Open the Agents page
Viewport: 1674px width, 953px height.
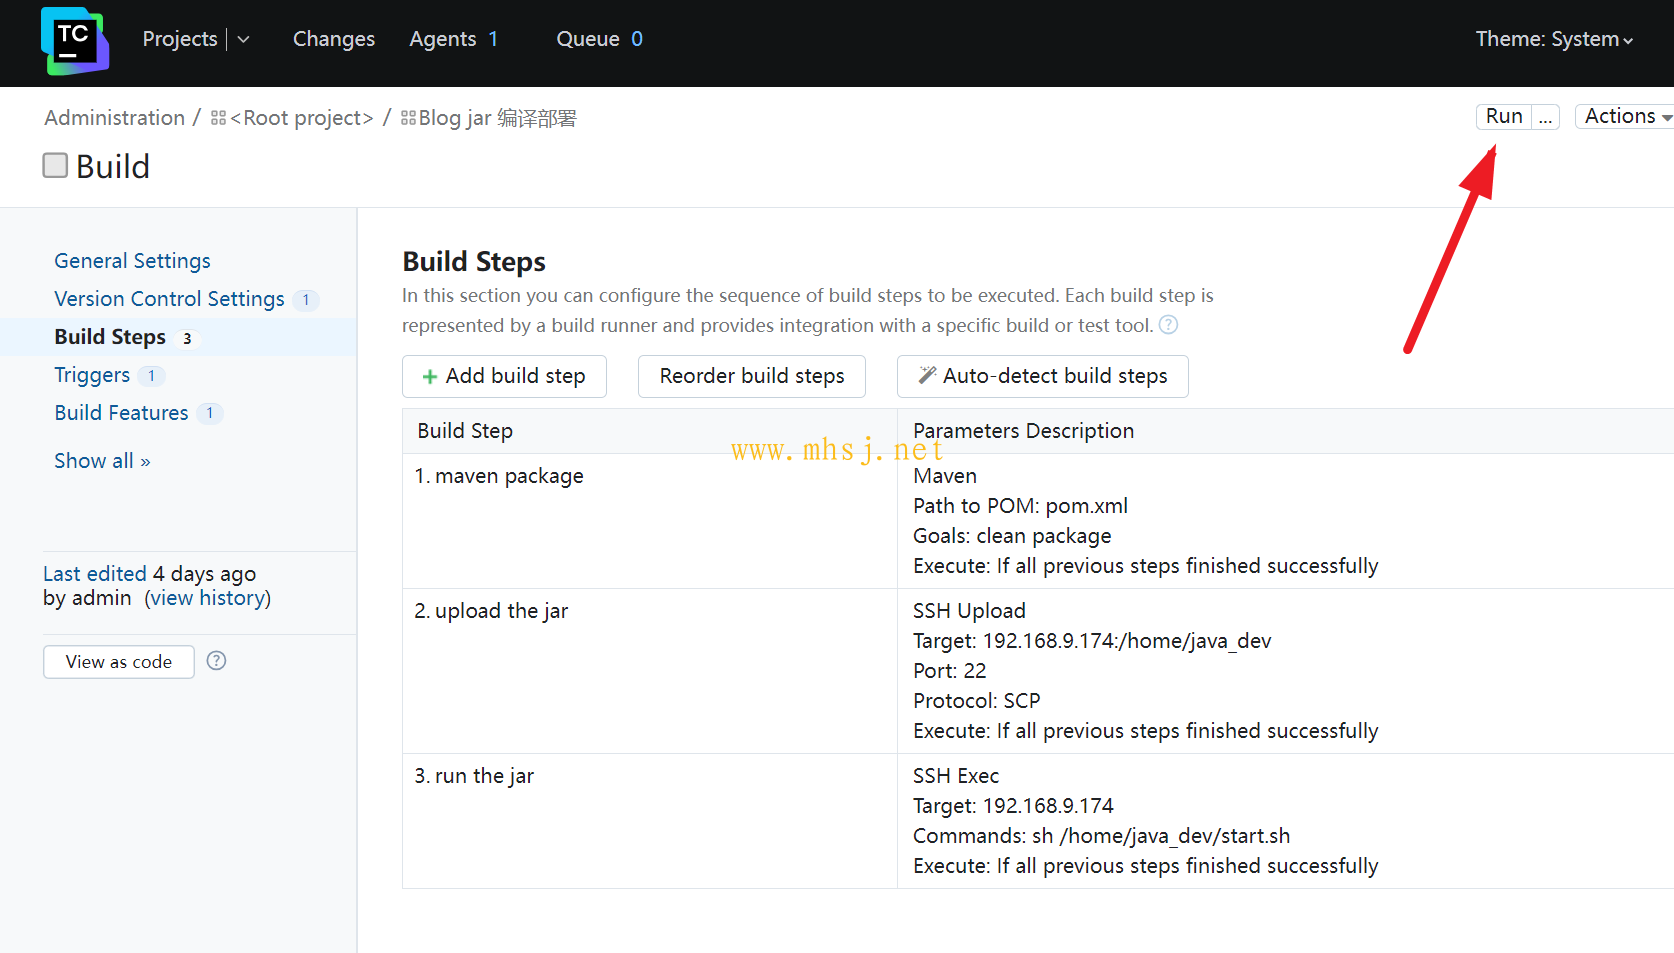pos(442,39)
